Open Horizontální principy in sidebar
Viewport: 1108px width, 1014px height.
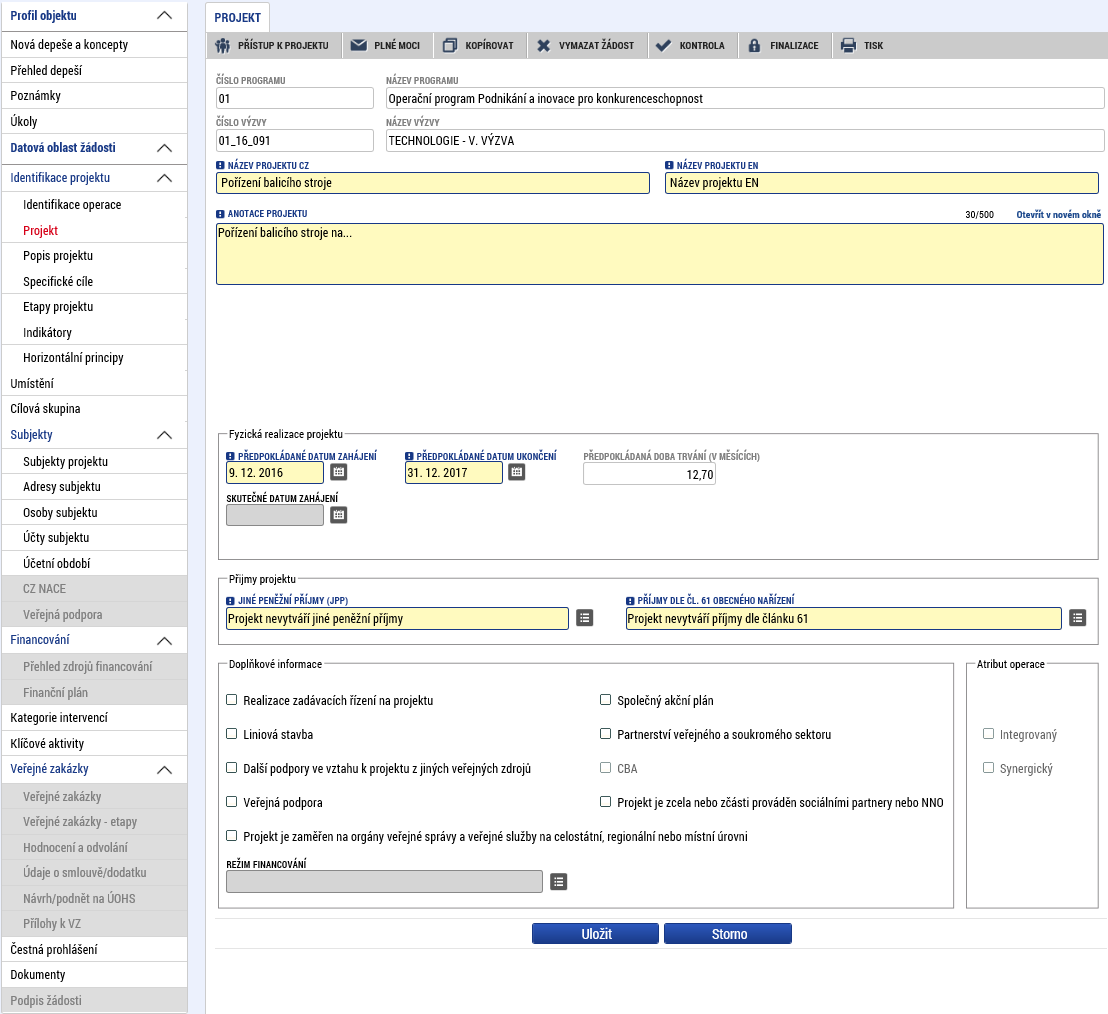click(94, 358)
